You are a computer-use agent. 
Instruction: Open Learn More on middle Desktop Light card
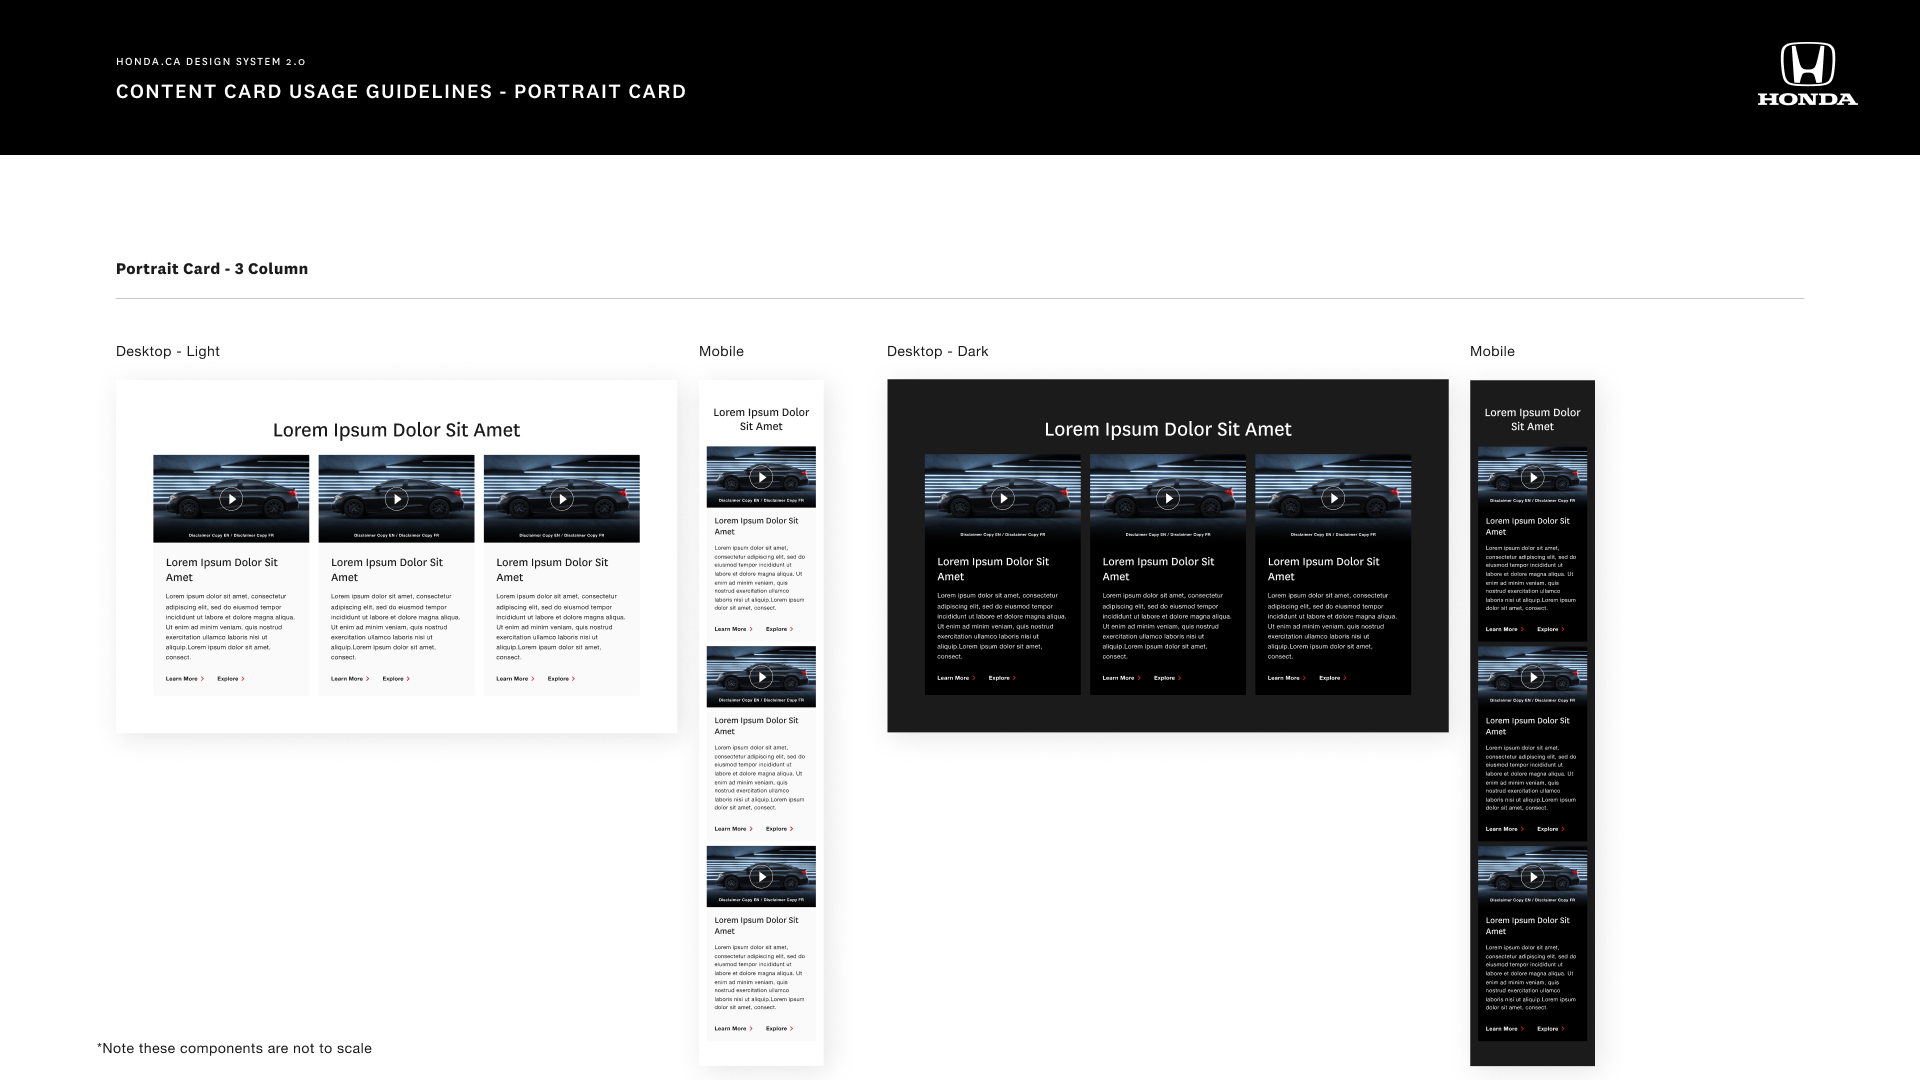350,679
